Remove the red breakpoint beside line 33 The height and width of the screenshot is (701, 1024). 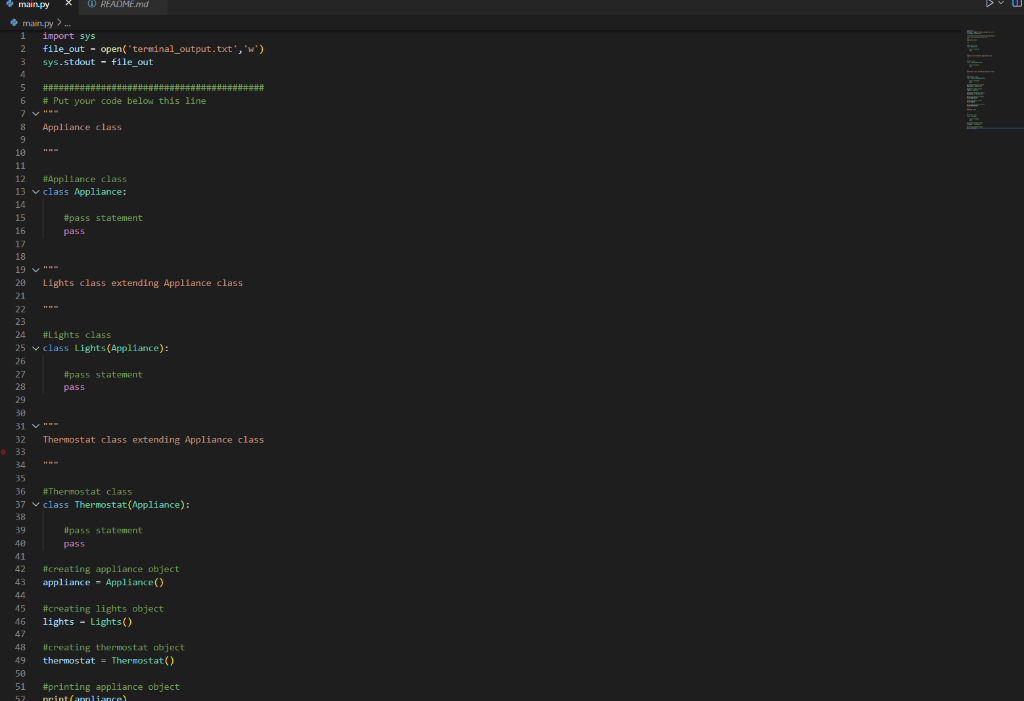click(x=5, y=452)
